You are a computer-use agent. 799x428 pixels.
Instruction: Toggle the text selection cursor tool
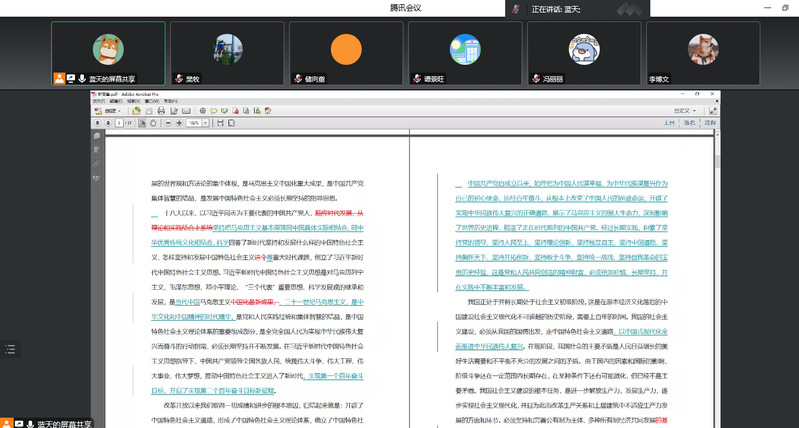tap(142, 123)
